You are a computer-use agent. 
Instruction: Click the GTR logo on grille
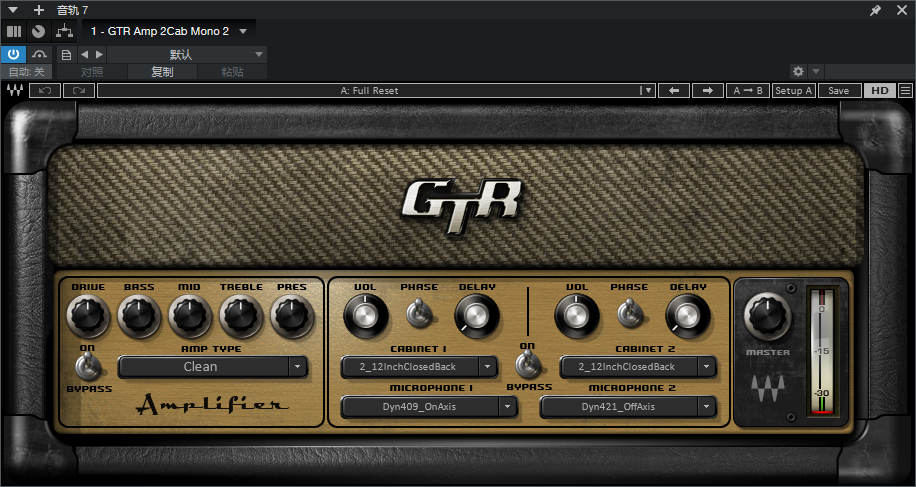(x=462, y=205)
